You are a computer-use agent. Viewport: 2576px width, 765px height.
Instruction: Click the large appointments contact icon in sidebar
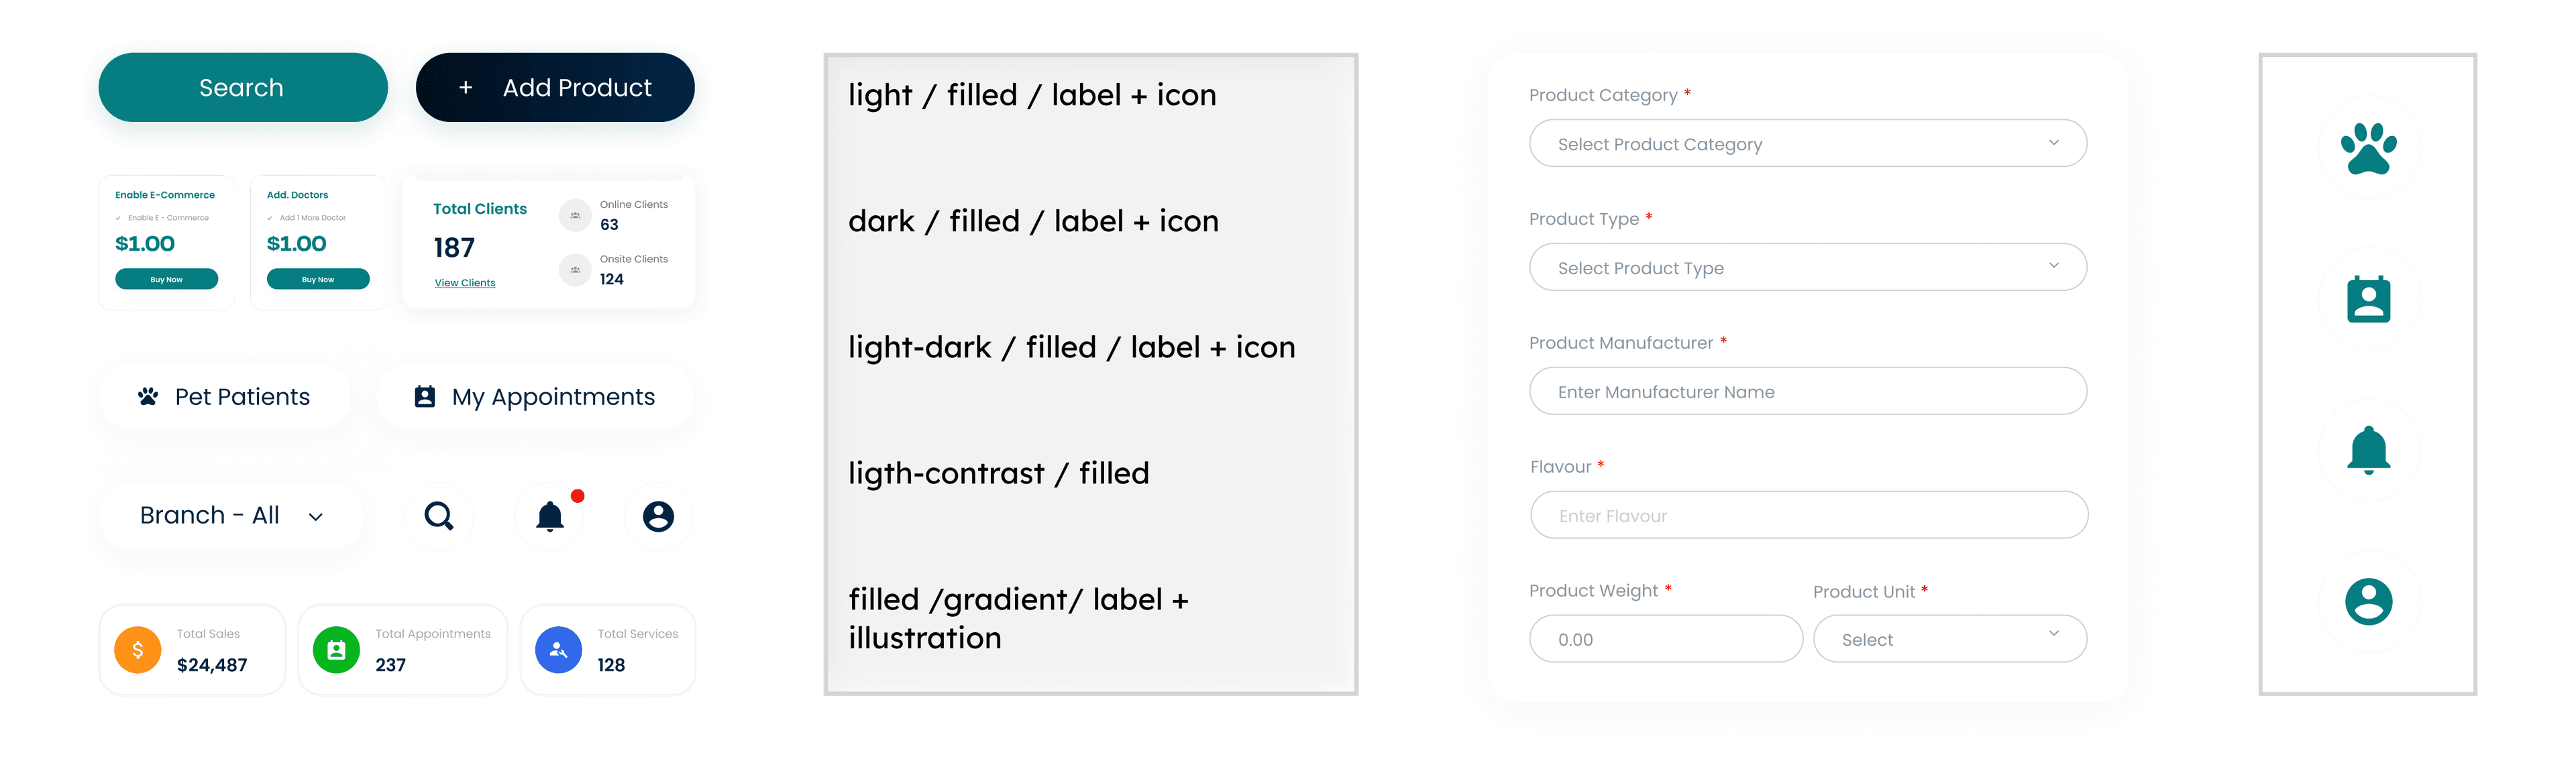[2368, 299]
